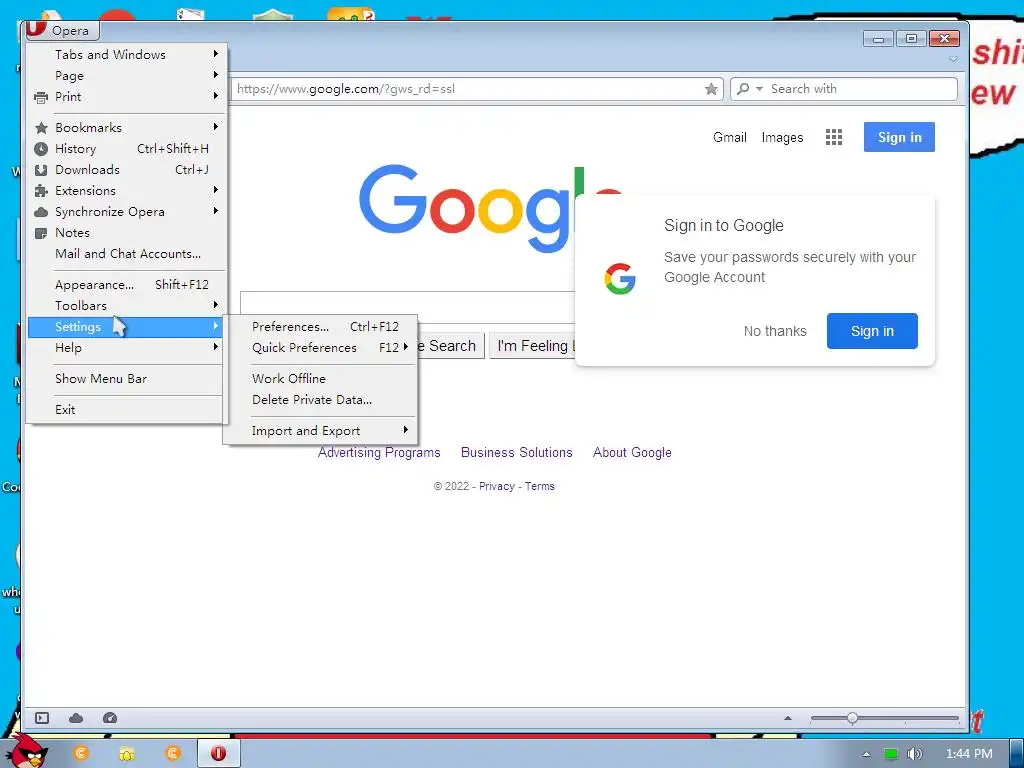This screenshot has width=1024, height=768.
Task: Click the volume speaker tray icon
Action: click(x=914, y=754)
